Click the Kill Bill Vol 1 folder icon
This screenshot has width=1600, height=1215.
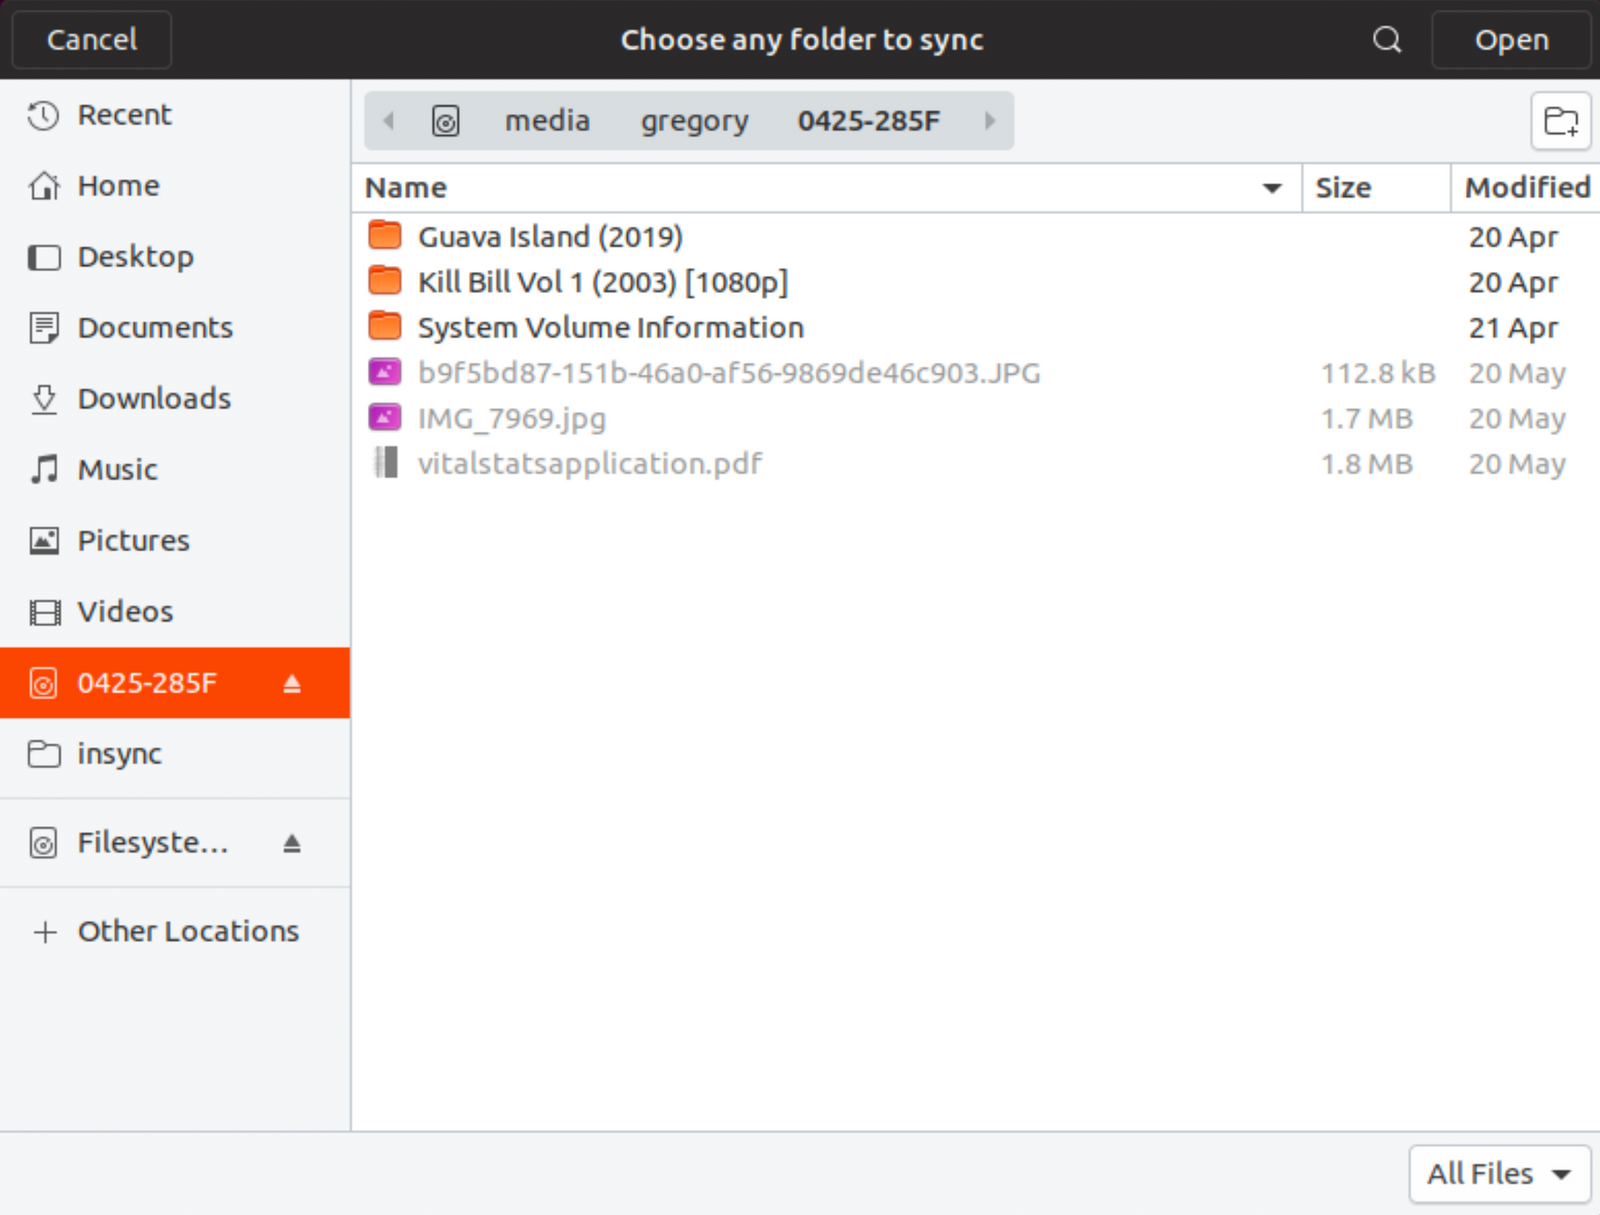[x=385, y=281]
